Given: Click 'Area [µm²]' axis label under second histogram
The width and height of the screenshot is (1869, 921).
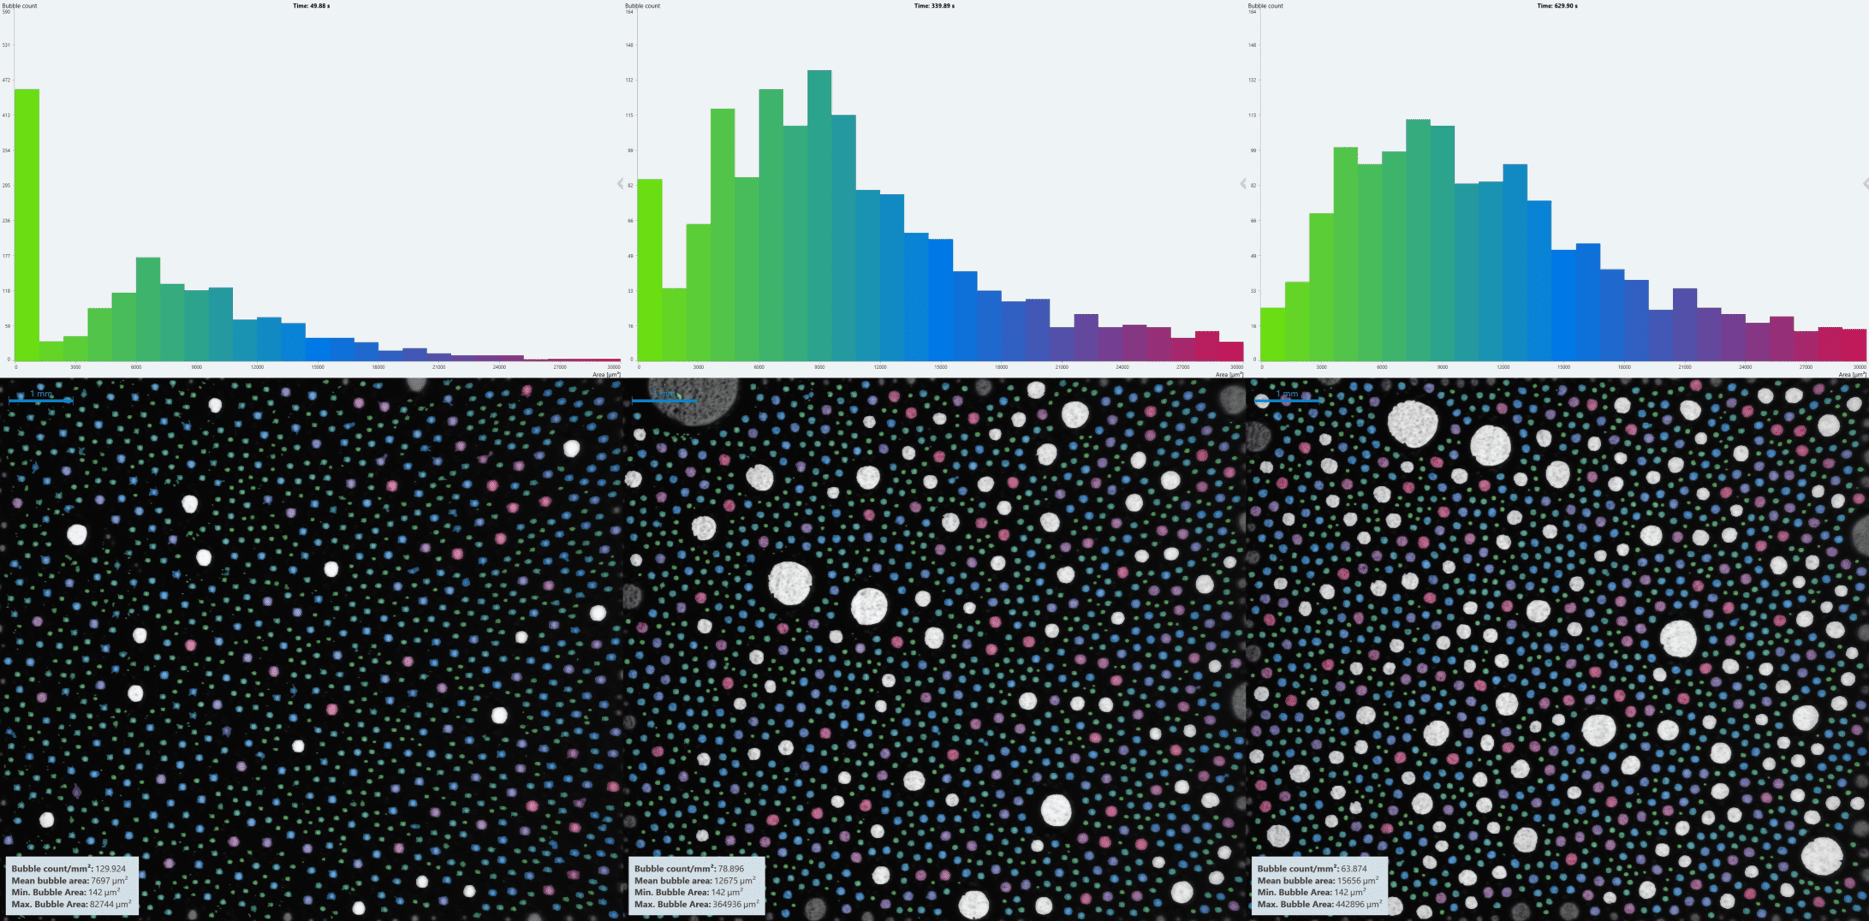Looking at the screenshot, I should click(1229, 374).
